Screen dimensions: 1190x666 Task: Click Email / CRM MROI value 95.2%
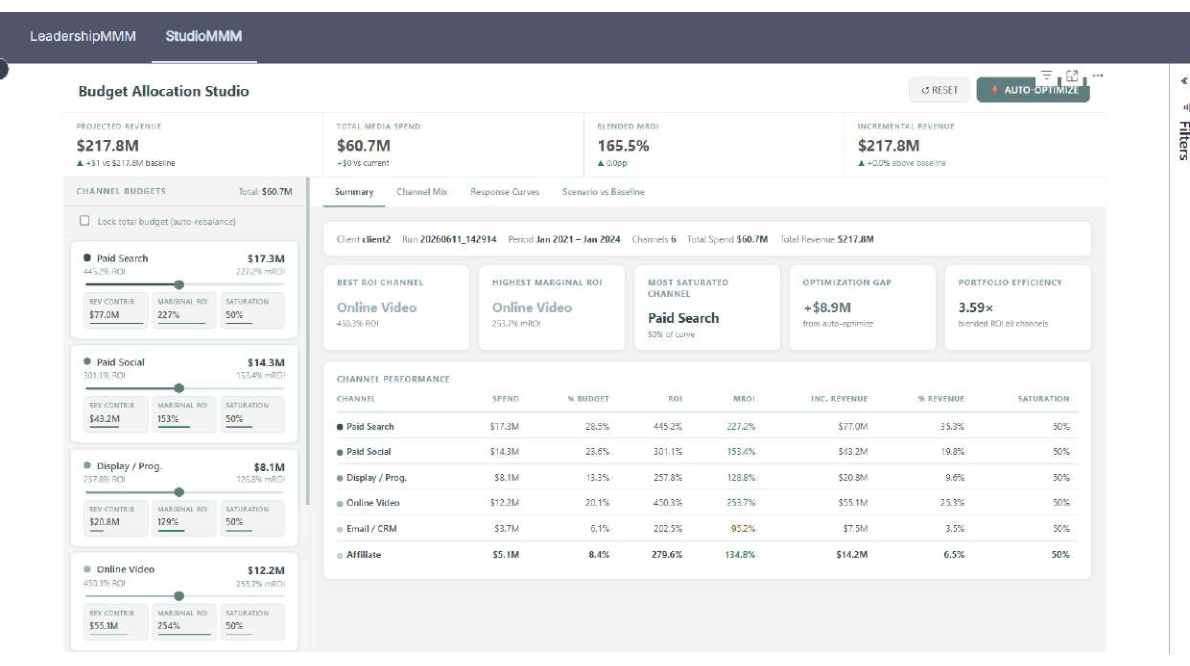[x=743, y=529]
